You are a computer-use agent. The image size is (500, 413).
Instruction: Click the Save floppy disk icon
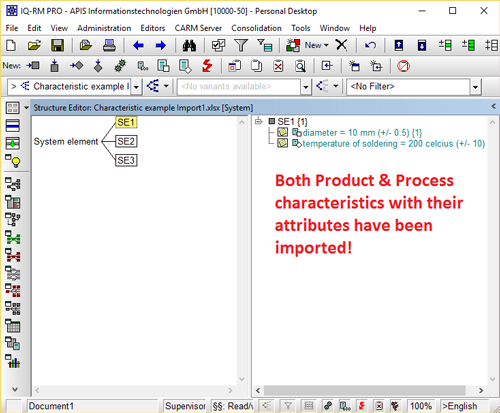[x=57, y=45]
